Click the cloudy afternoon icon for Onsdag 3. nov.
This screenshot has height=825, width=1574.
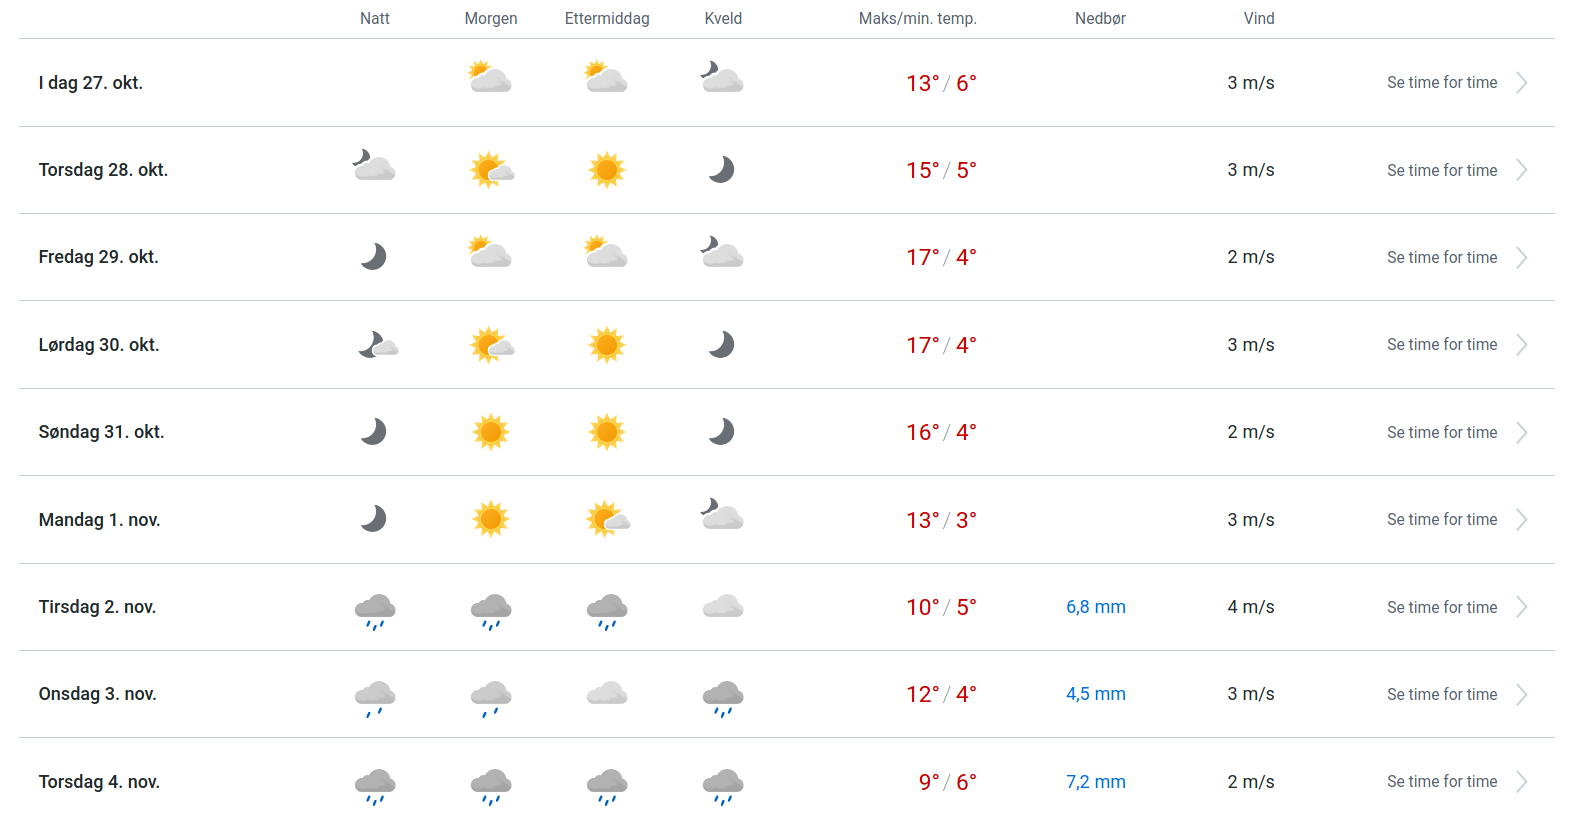pyautogui.click(x=607, y=694)
